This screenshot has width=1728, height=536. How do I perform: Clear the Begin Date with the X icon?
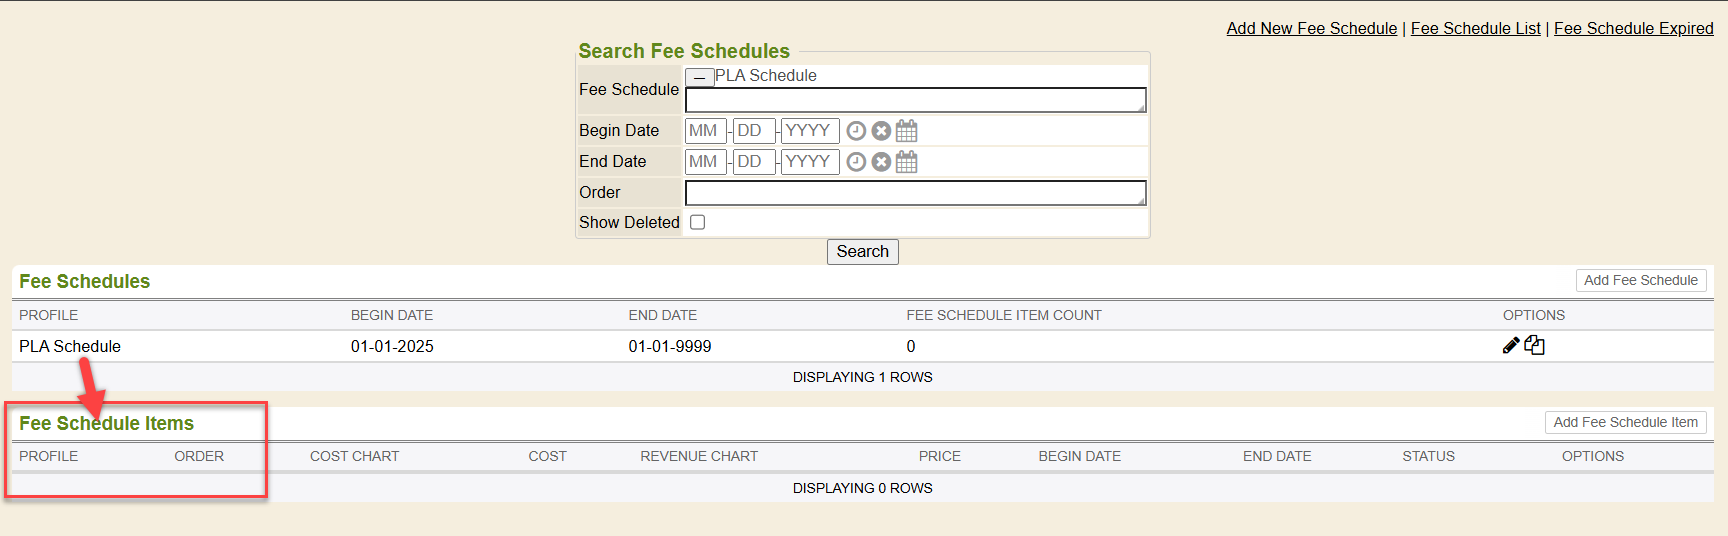pyautogui.click(x=881, y=131)
